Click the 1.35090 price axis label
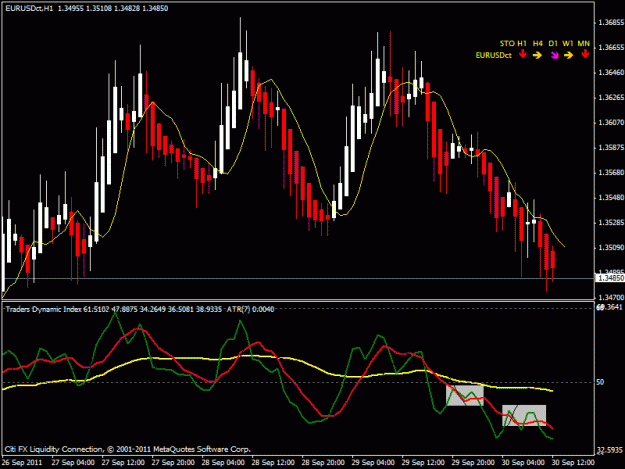The width and height of the screenshot is (625, 469). pyautogui.click(x=611, y=248)
